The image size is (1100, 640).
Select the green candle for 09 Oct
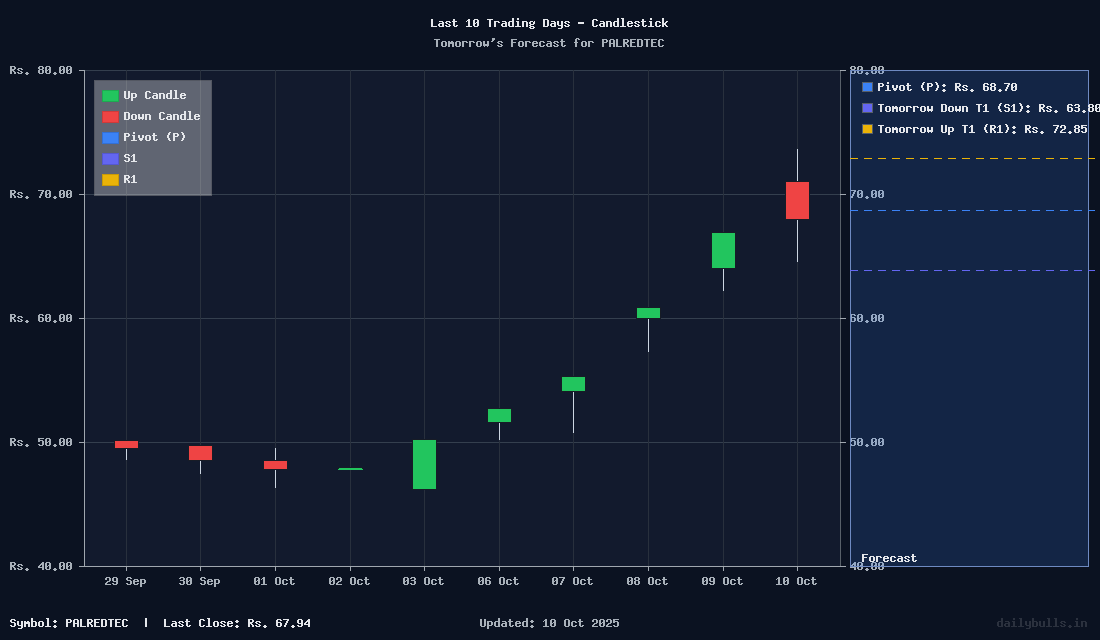tap(723, 250)
